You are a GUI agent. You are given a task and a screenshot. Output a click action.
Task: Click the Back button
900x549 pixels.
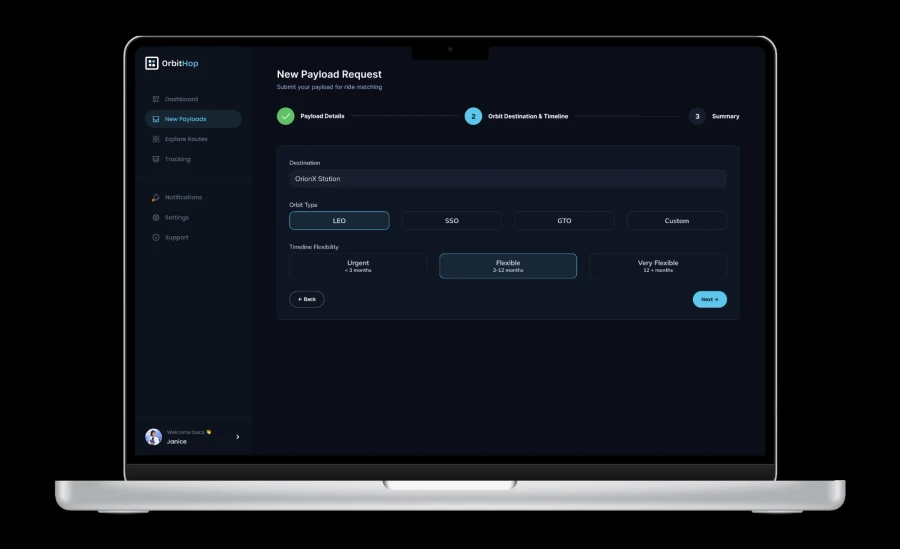tap(307, 299)
